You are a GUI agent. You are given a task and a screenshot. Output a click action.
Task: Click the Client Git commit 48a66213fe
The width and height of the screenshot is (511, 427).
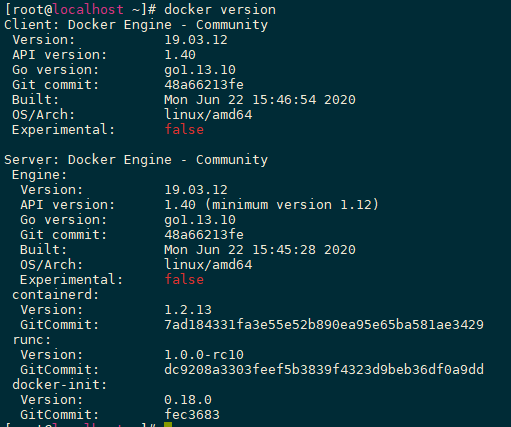204,85
